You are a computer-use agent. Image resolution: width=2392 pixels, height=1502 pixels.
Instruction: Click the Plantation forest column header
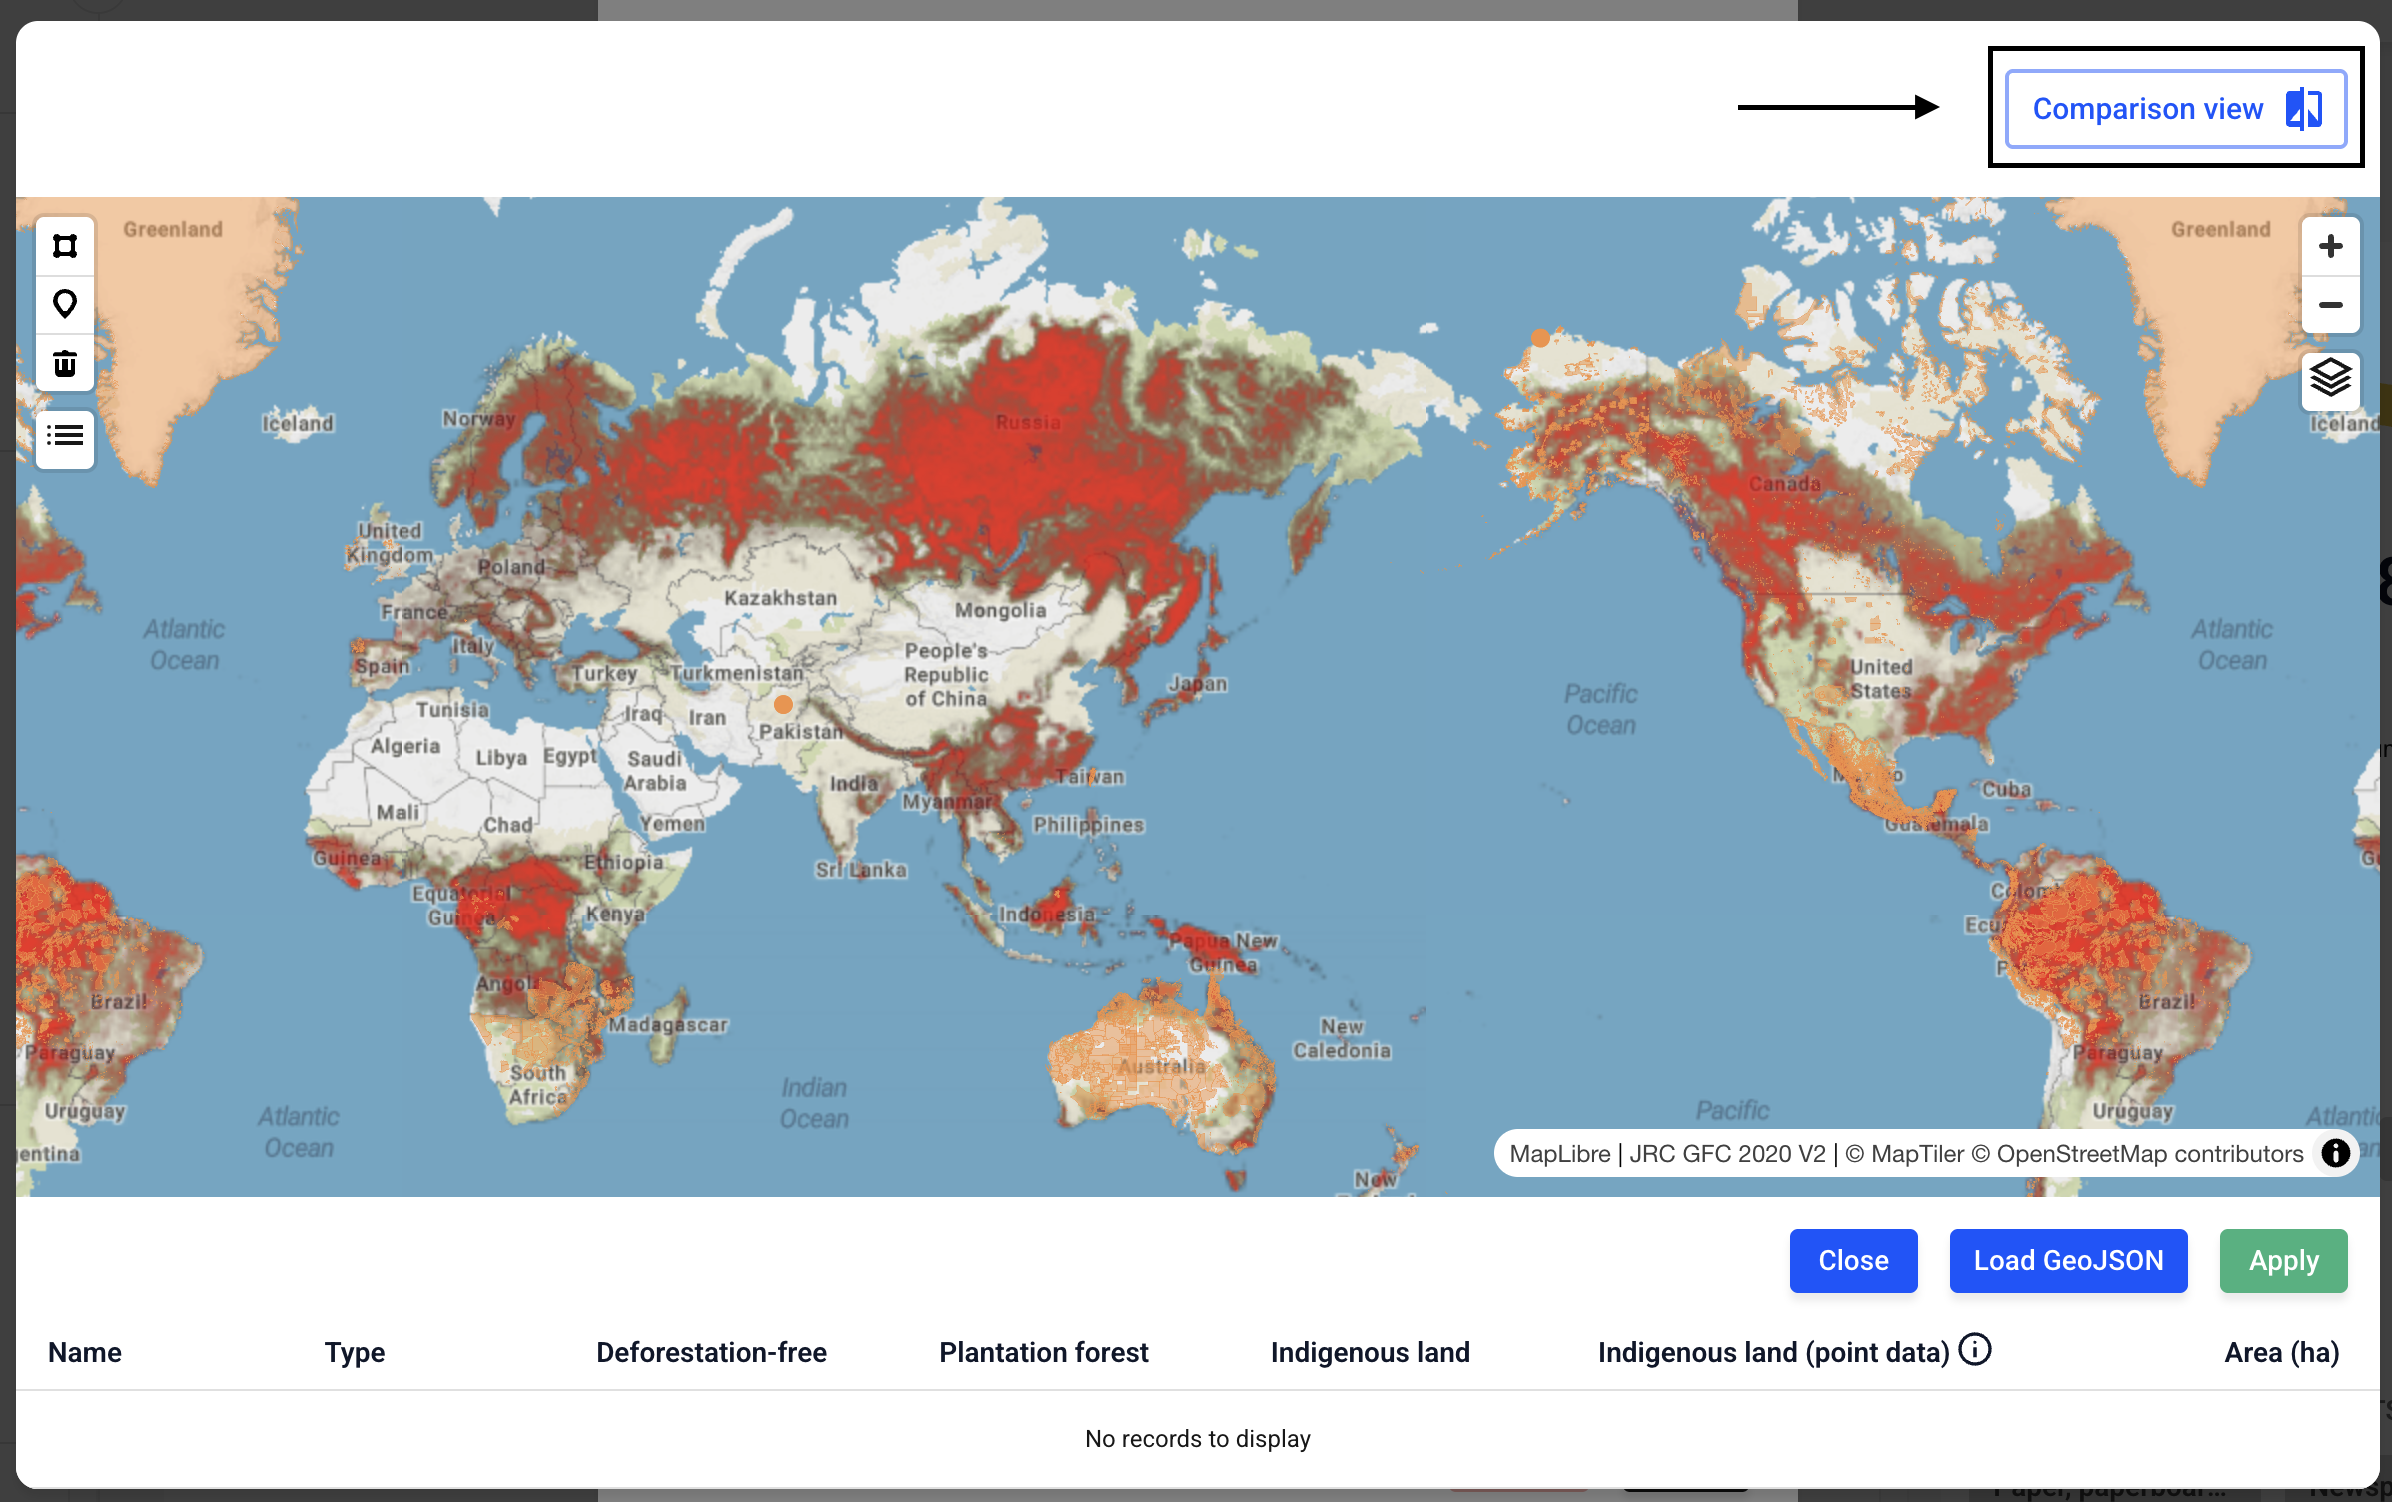point(1043,1352)
